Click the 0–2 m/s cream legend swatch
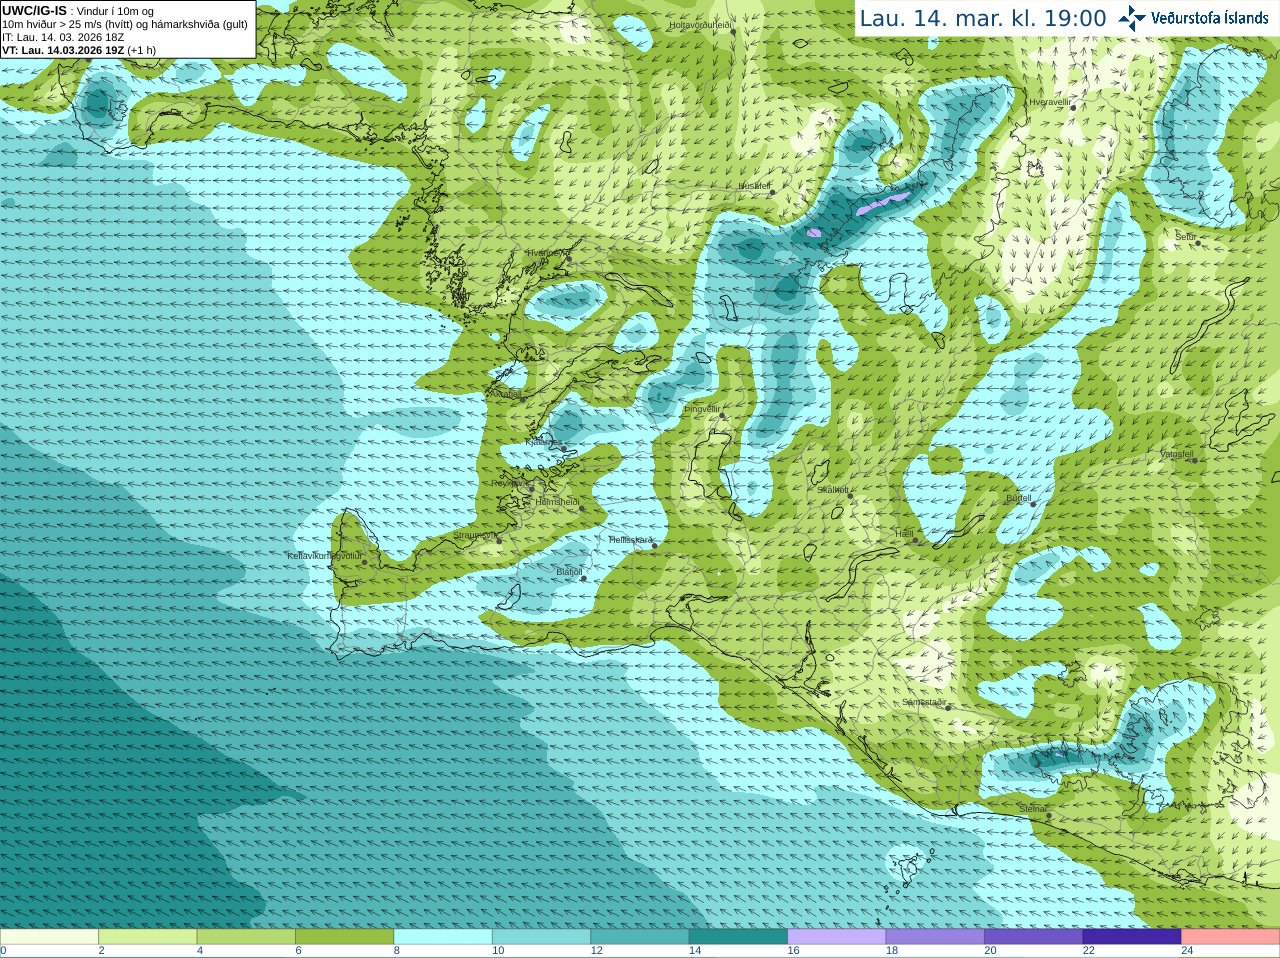 (49, 937)
